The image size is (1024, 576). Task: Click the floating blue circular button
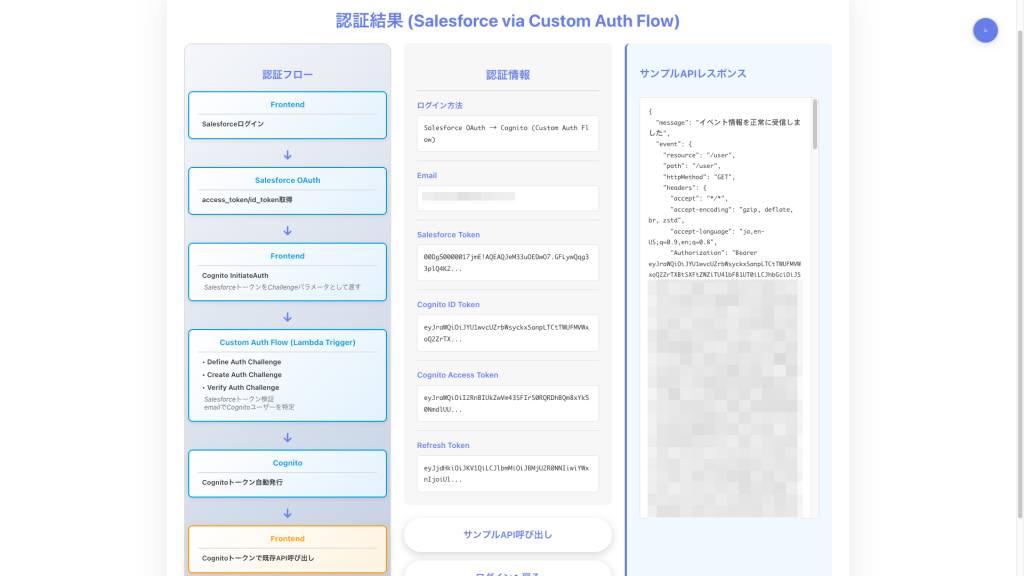pyautogui.click(x=985, y=31)
